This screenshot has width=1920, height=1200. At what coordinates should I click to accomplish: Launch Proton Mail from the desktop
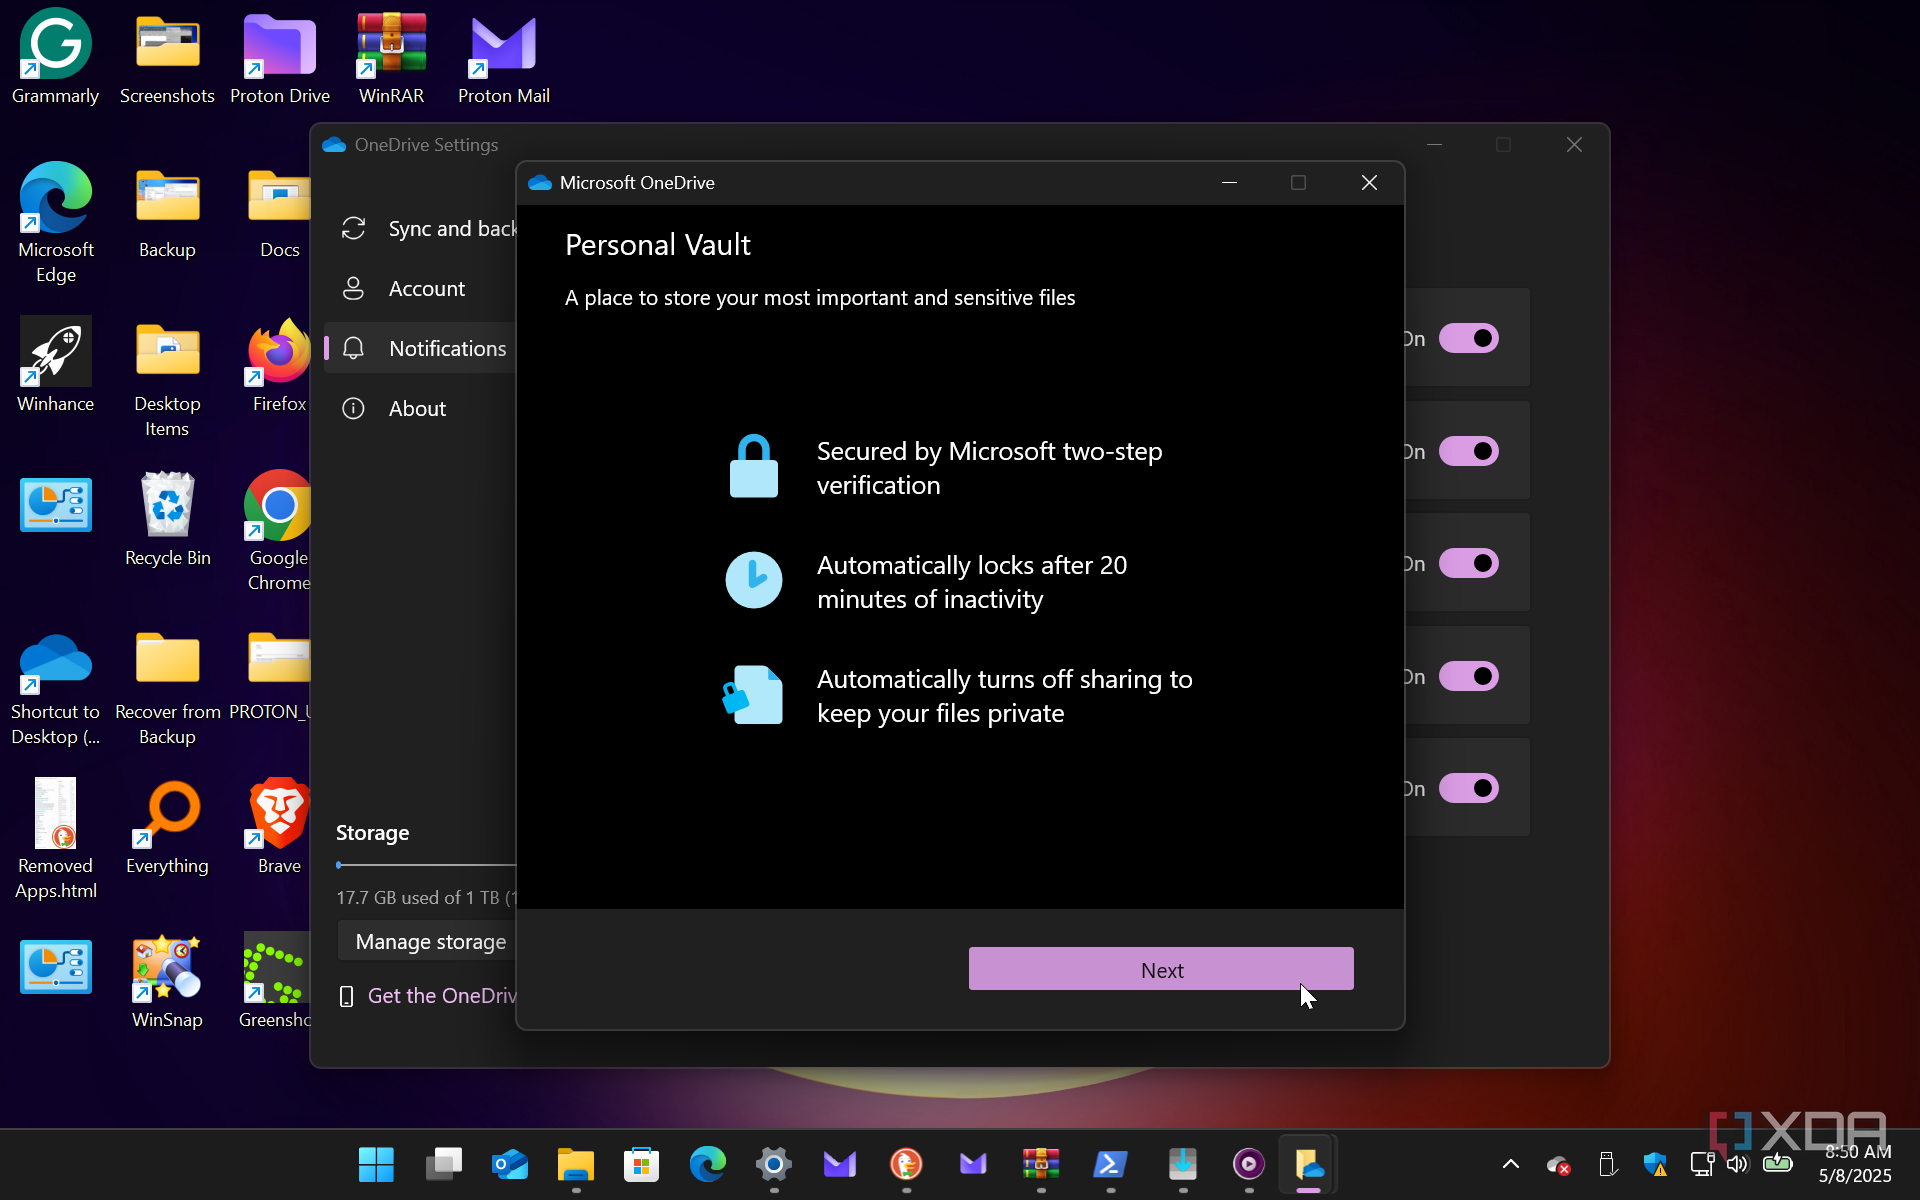coord(503,45)
